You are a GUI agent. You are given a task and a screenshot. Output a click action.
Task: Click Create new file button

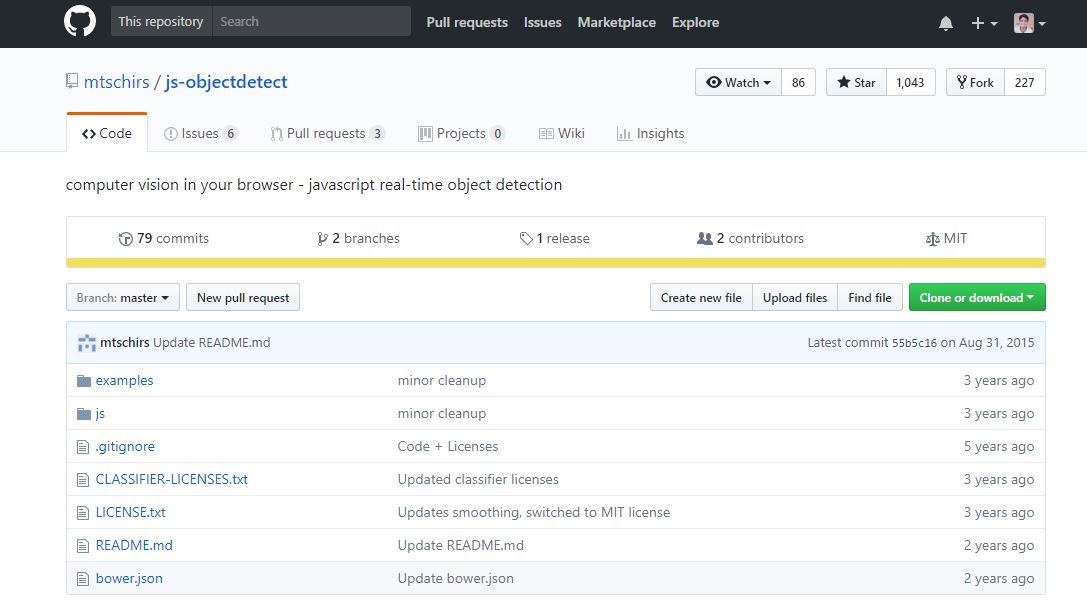click(x=701, y=297)
